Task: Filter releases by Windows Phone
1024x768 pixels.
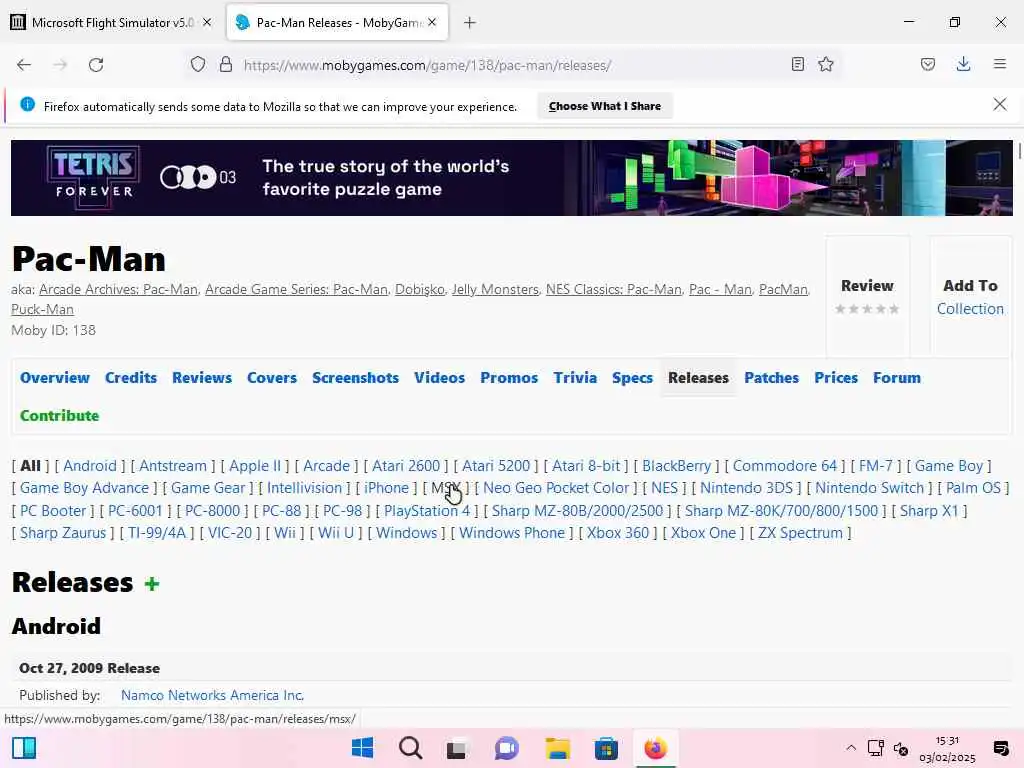Action: (x=511, y=533)
